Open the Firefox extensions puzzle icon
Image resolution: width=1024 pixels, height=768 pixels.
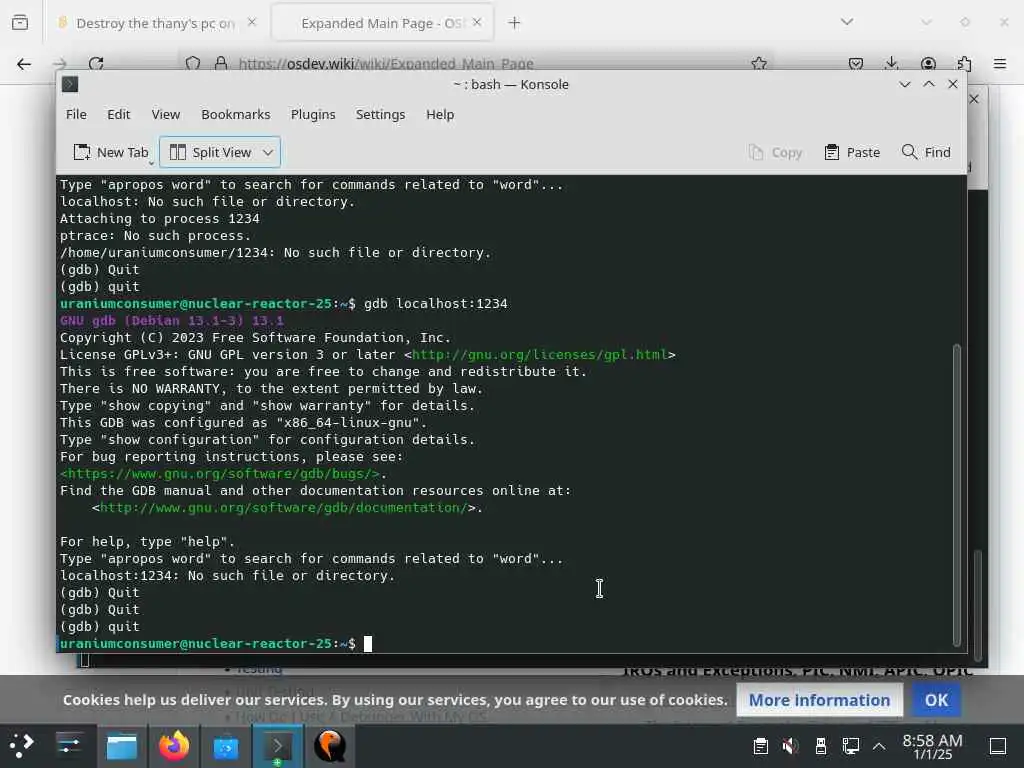[964, 63]
